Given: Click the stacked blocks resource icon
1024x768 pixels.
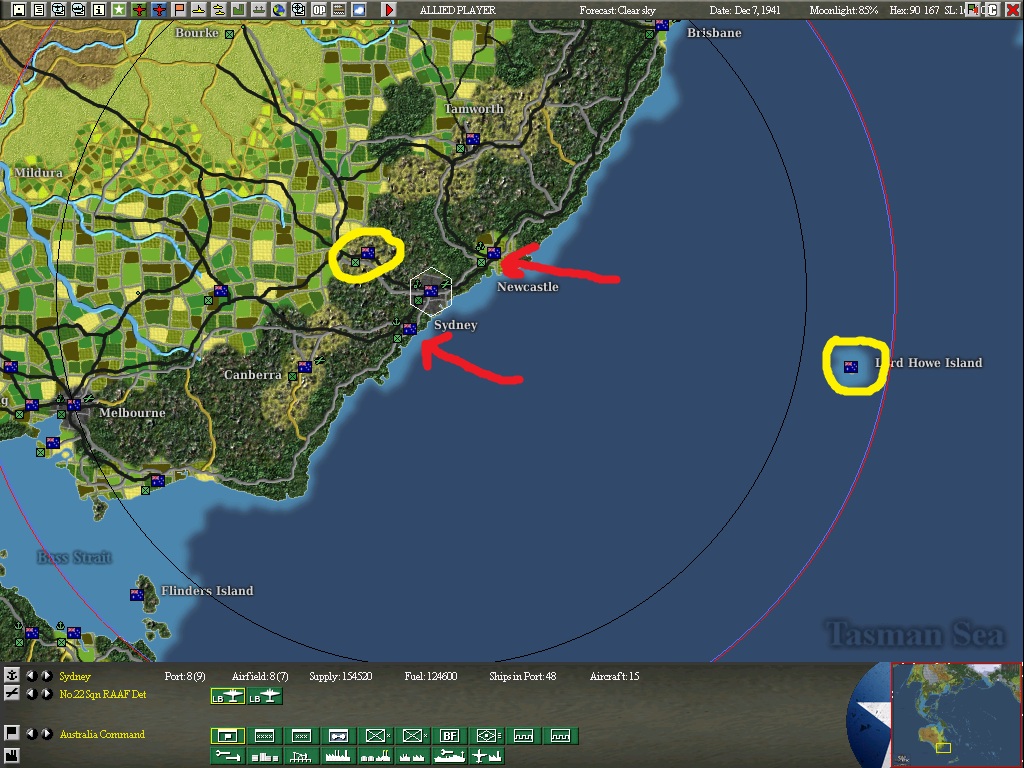Looking at the screenshot, I should [x=264, y=756].
